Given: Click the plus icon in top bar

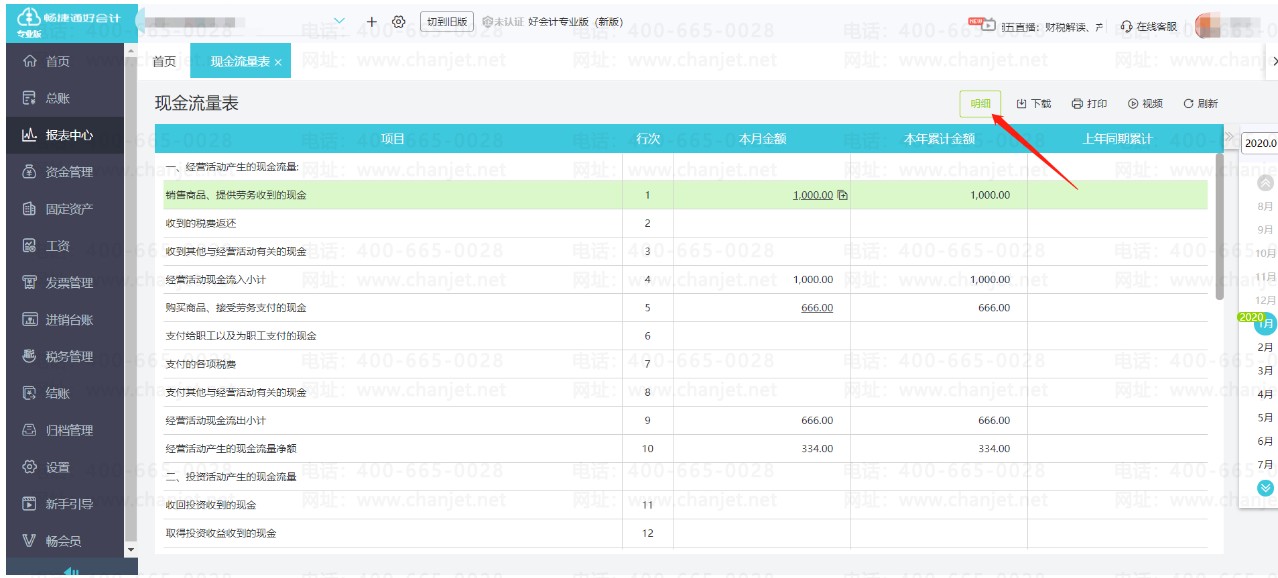Looking at the screenshot, I should click(372, 21).
